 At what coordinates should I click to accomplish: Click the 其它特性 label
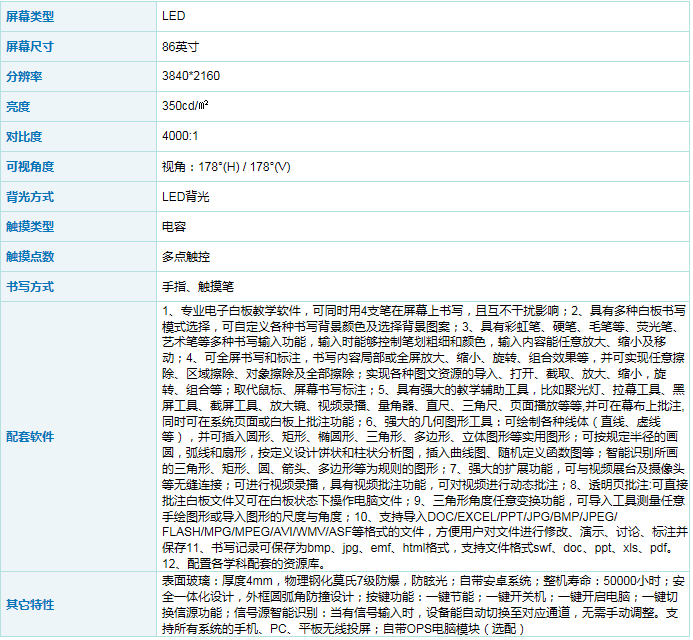click(30, 605)
